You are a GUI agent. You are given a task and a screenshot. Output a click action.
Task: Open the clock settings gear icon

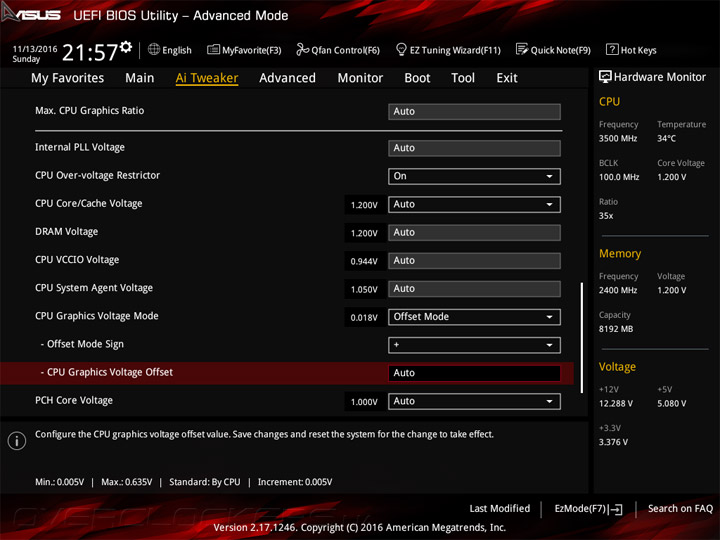tap(126, 46)
